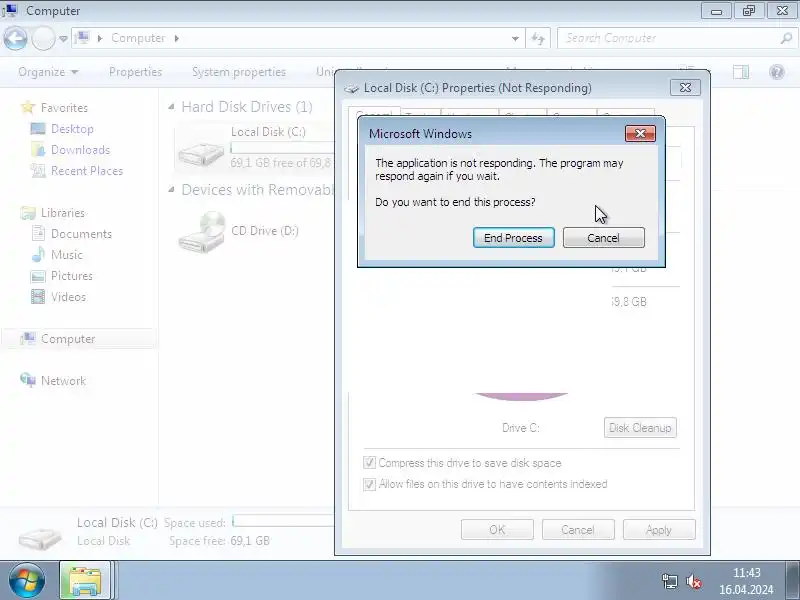This screenshot has height=600, width=800.
Task: Collapse the Hard Disk Drives (1) group
Action: tap(171, 107)
